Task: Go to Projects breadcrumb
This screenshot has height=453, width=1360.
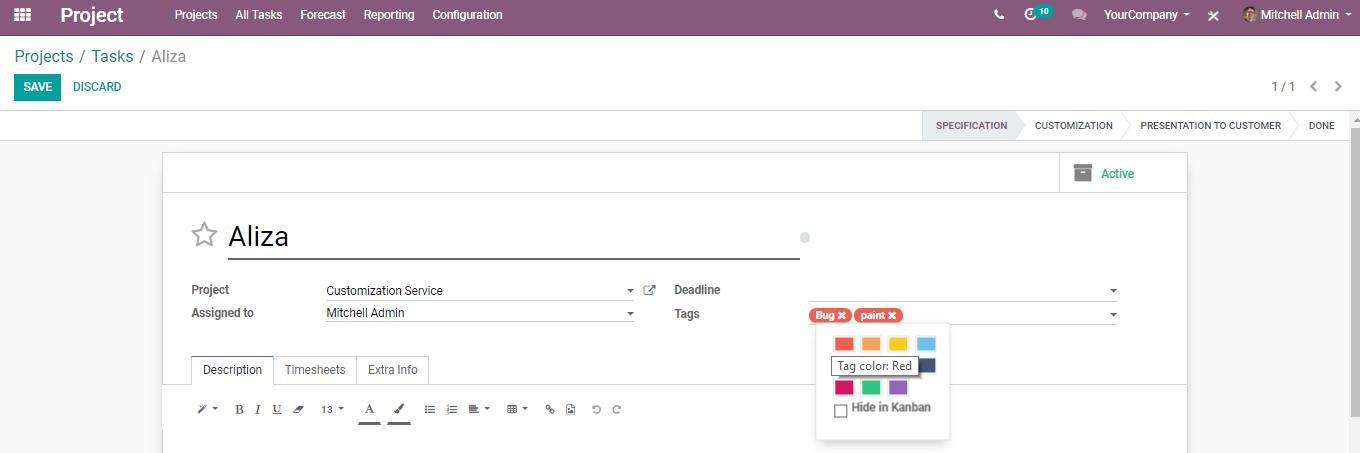Action: [x=44, y=56]
